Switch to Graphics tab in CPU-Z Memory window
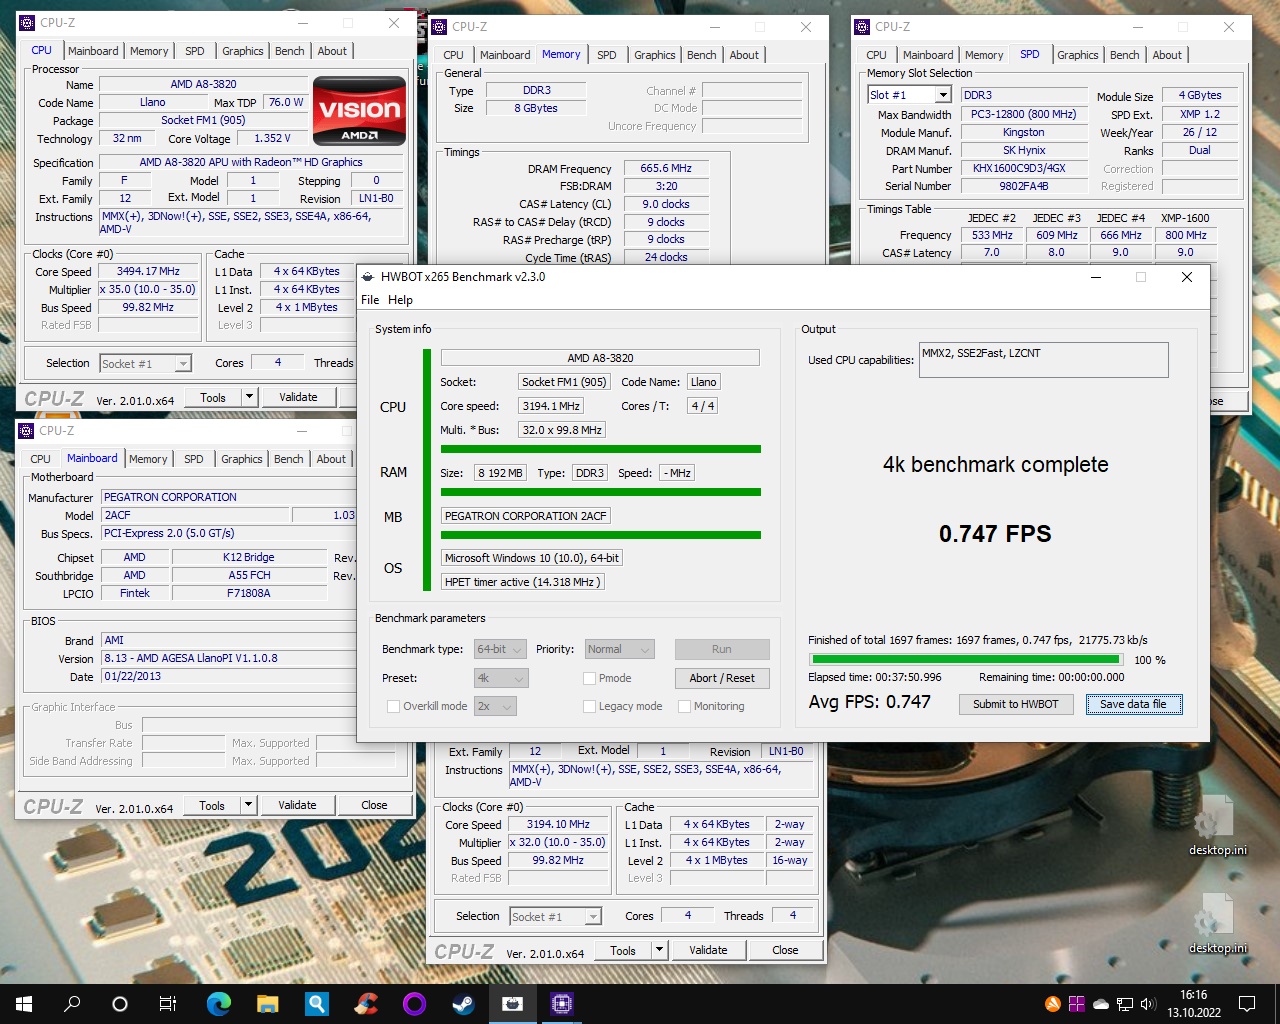 pos(655,55)
